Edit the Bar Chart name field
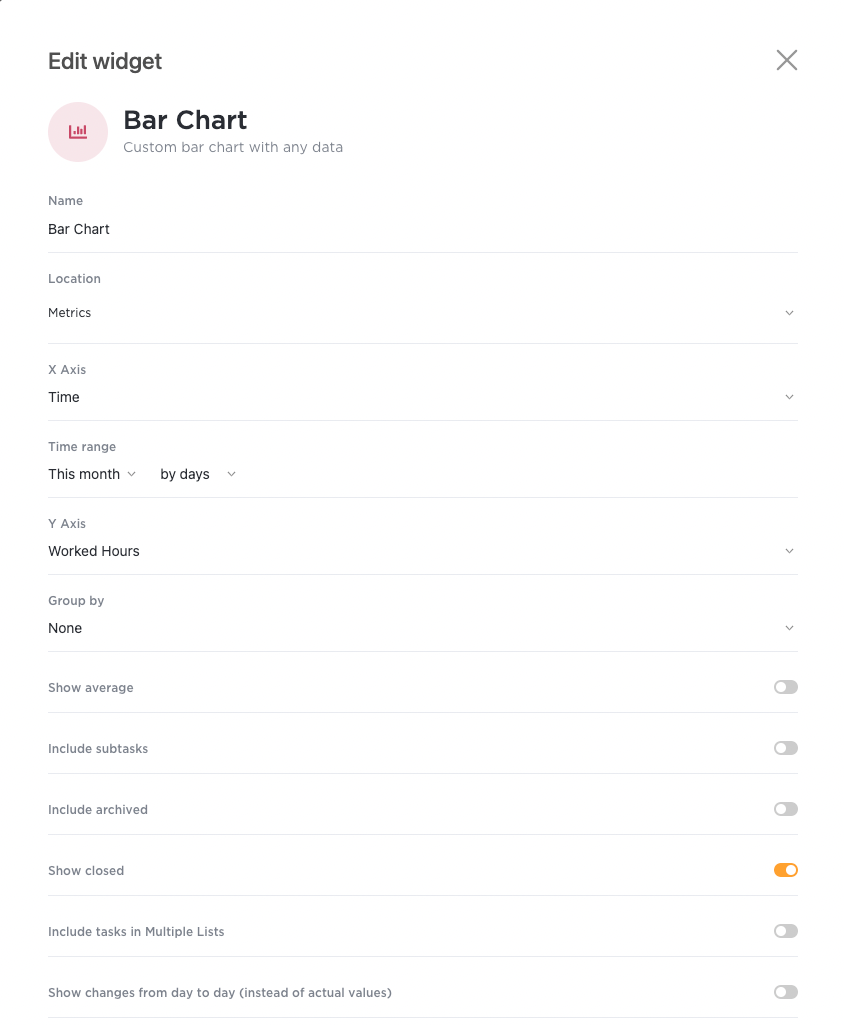The height and width of the screenshot is (1025, 844). pyautogui.click(x=422, y=229)
